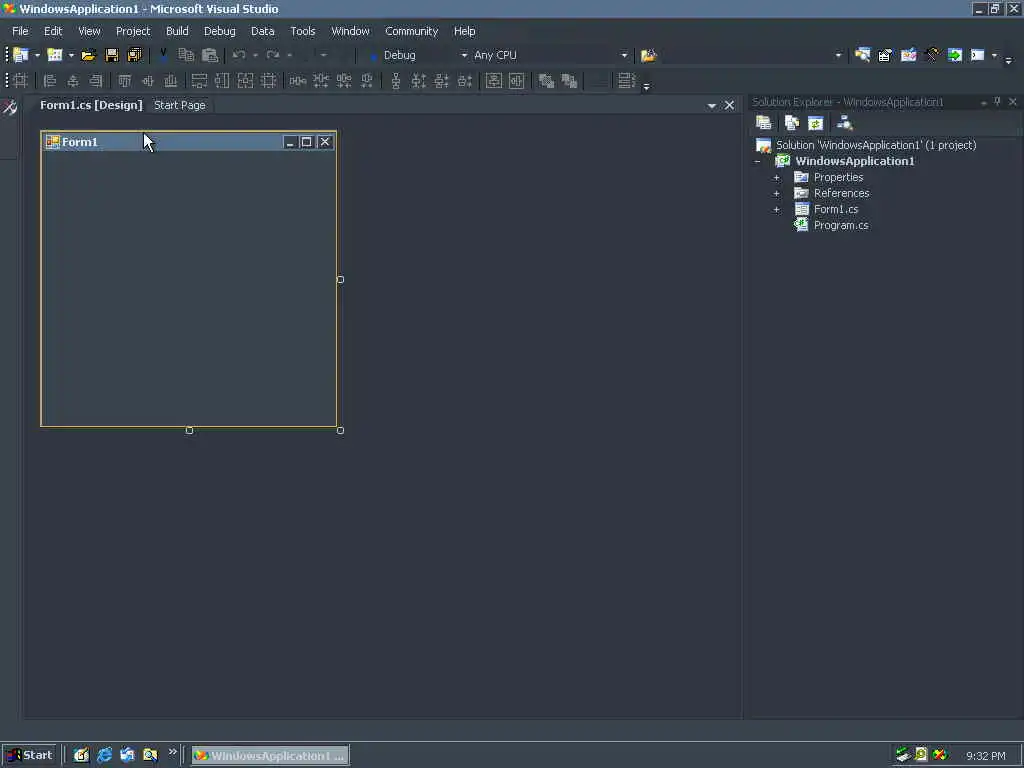Click the Undo arrow icon

click(239, 56)
